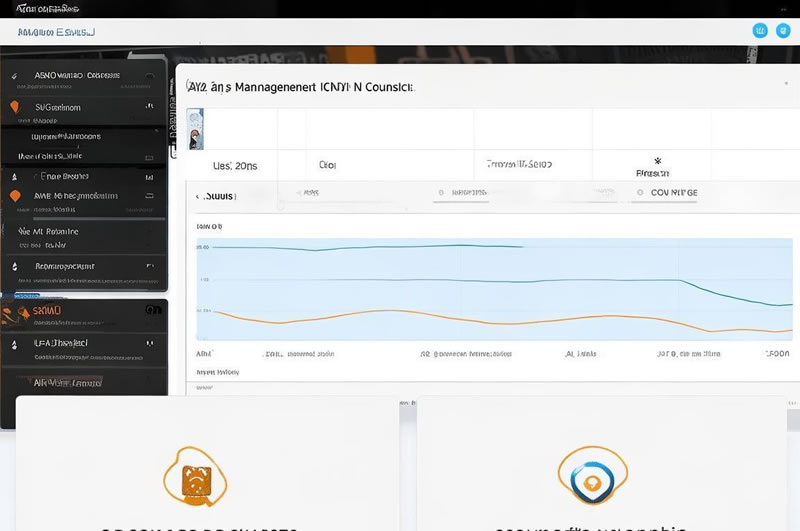Click the orange icon beside AWE sidebar item
Viewport: 800px width, 531px height.
(x=15, y=196)
